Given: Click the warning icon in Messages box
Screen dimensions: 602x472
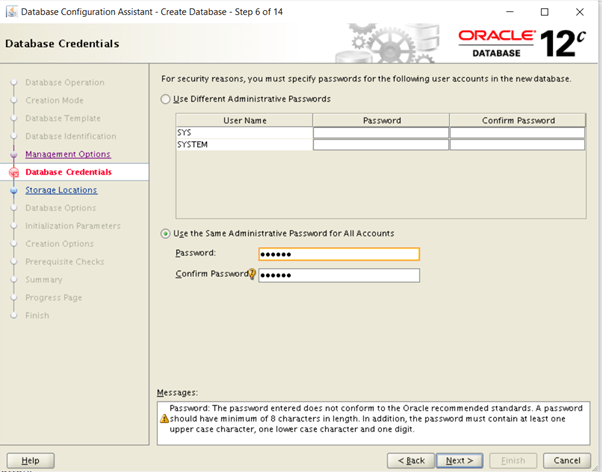Looking at the screenshot, I should click(165, 418).
